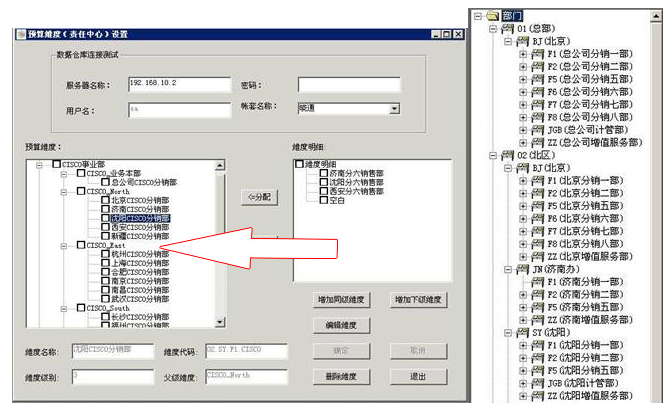Click the 用户名 input field
The height and width of the screenshot is (410, 668).
coord(179,110)
